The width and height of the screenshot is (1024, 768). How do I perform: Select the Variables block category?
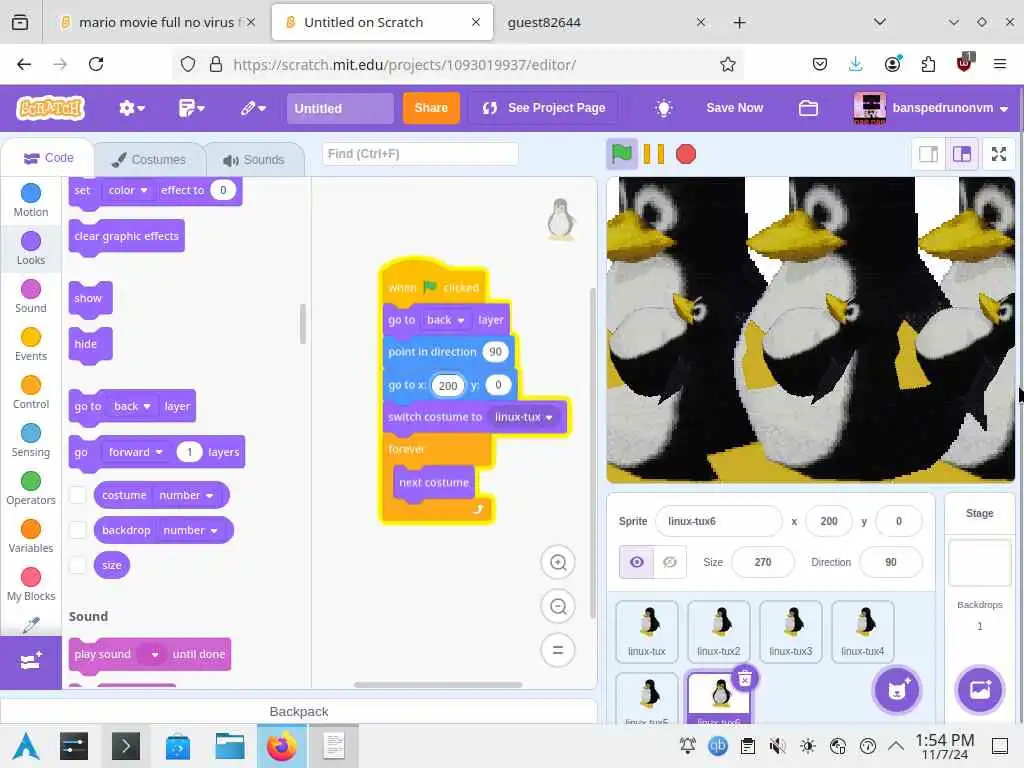[x=31, y=537]
